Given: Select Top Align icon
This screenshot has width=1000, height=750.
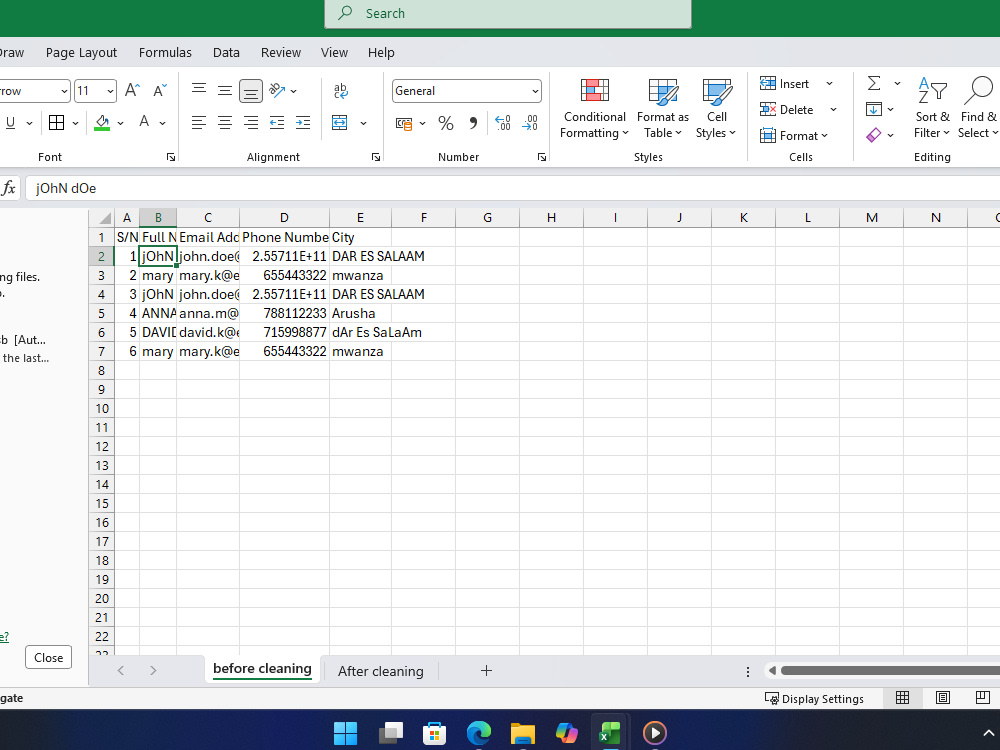Looking at the screenshot, I should (x=199, y=91).
